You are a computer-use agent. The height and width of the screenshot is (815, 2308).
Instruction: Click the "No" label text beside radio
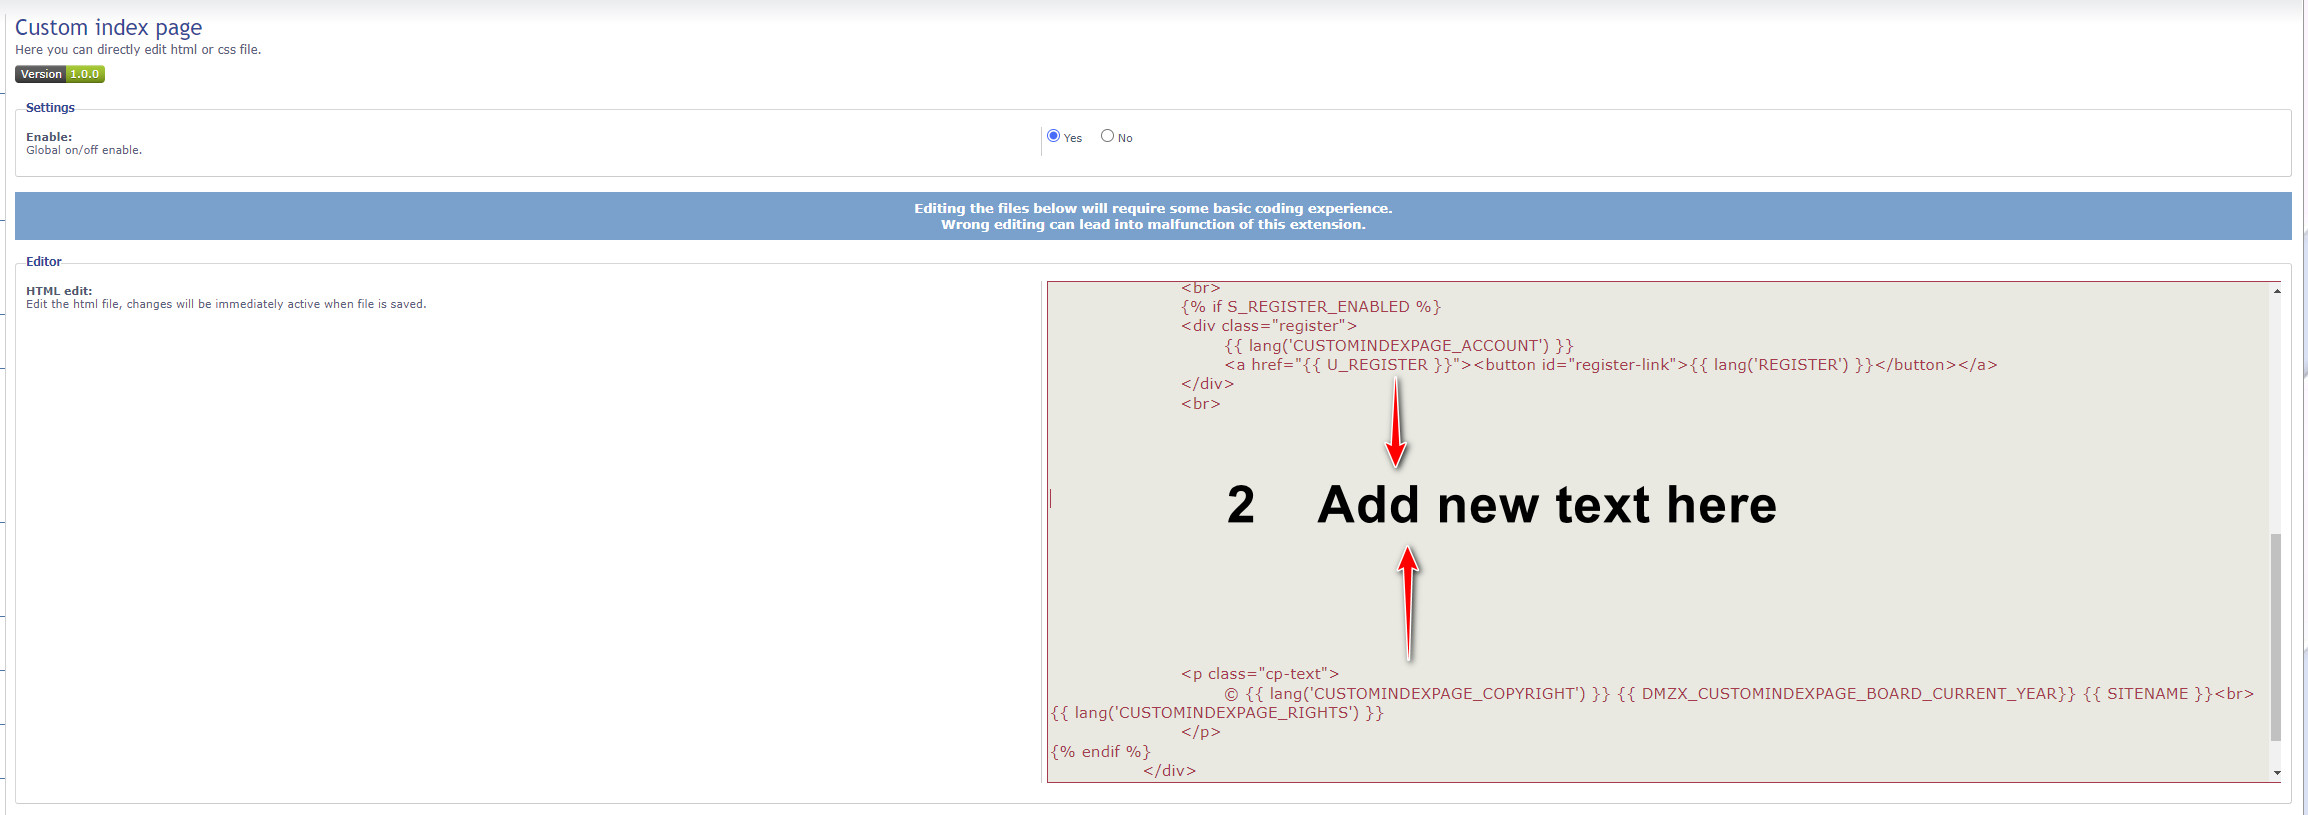tap(1125, 138)
